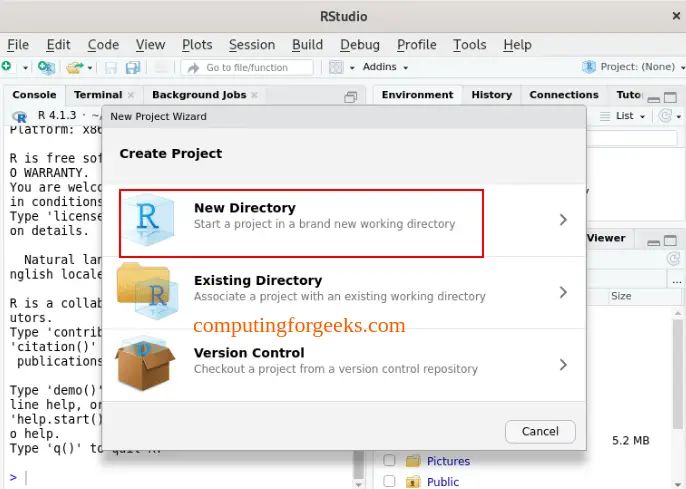
Task: Minimize the Files/Viewer pane
Action: click(654, 243)
